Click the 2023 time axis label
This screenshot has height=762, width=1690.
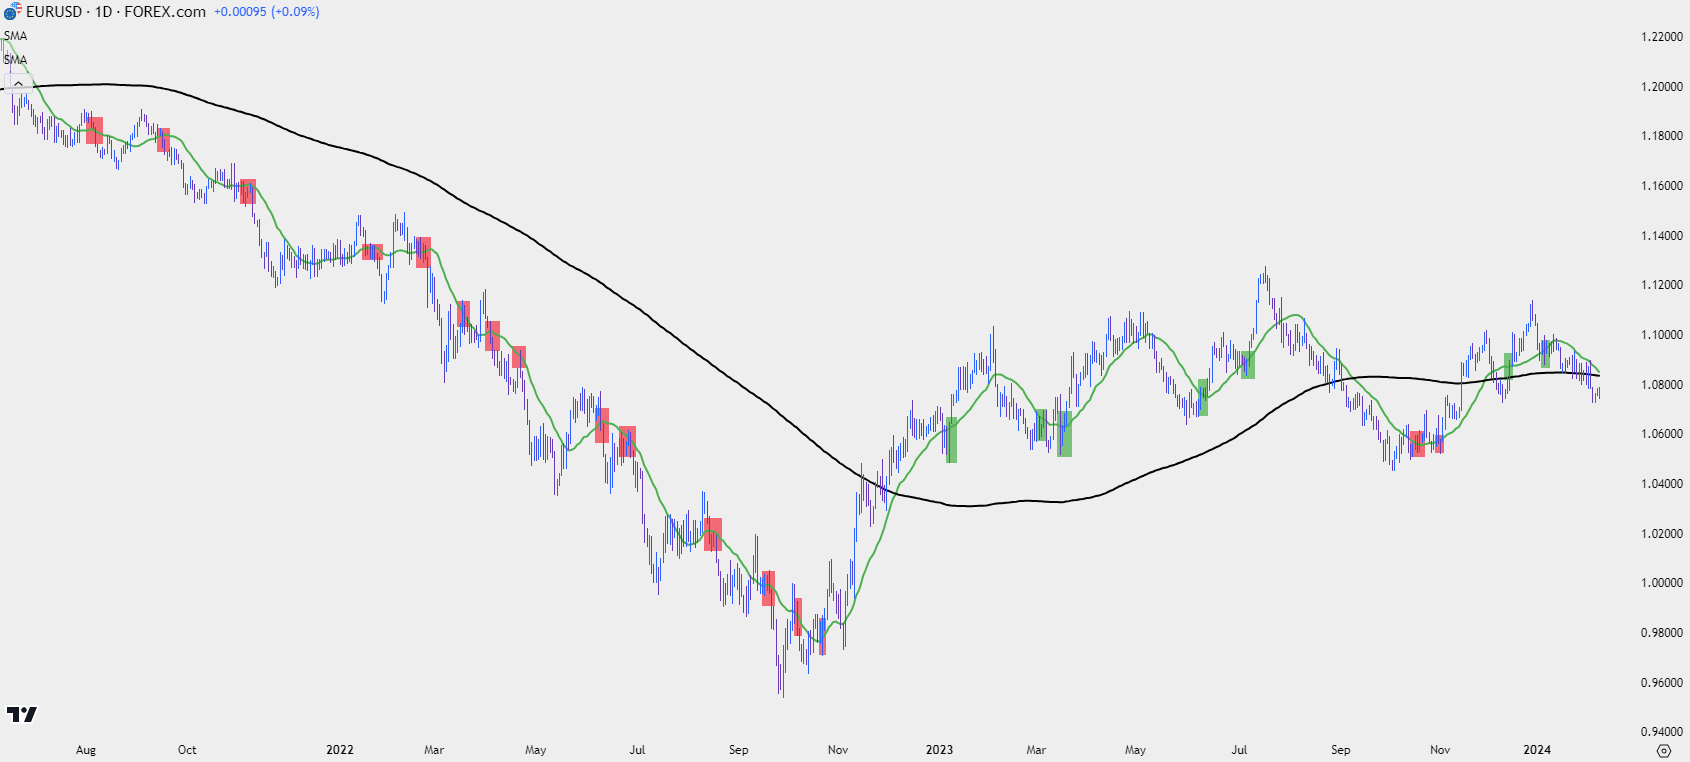click(x=939, y=750)
